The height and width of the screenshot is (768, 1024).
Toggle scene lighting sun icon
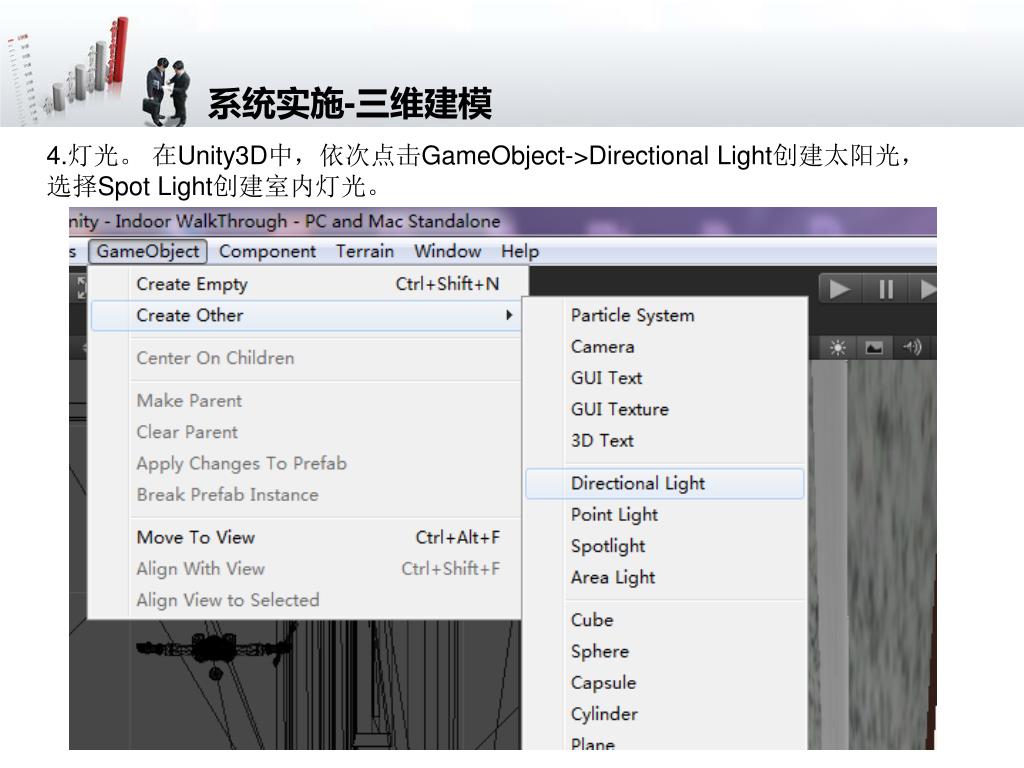[838, 347]
